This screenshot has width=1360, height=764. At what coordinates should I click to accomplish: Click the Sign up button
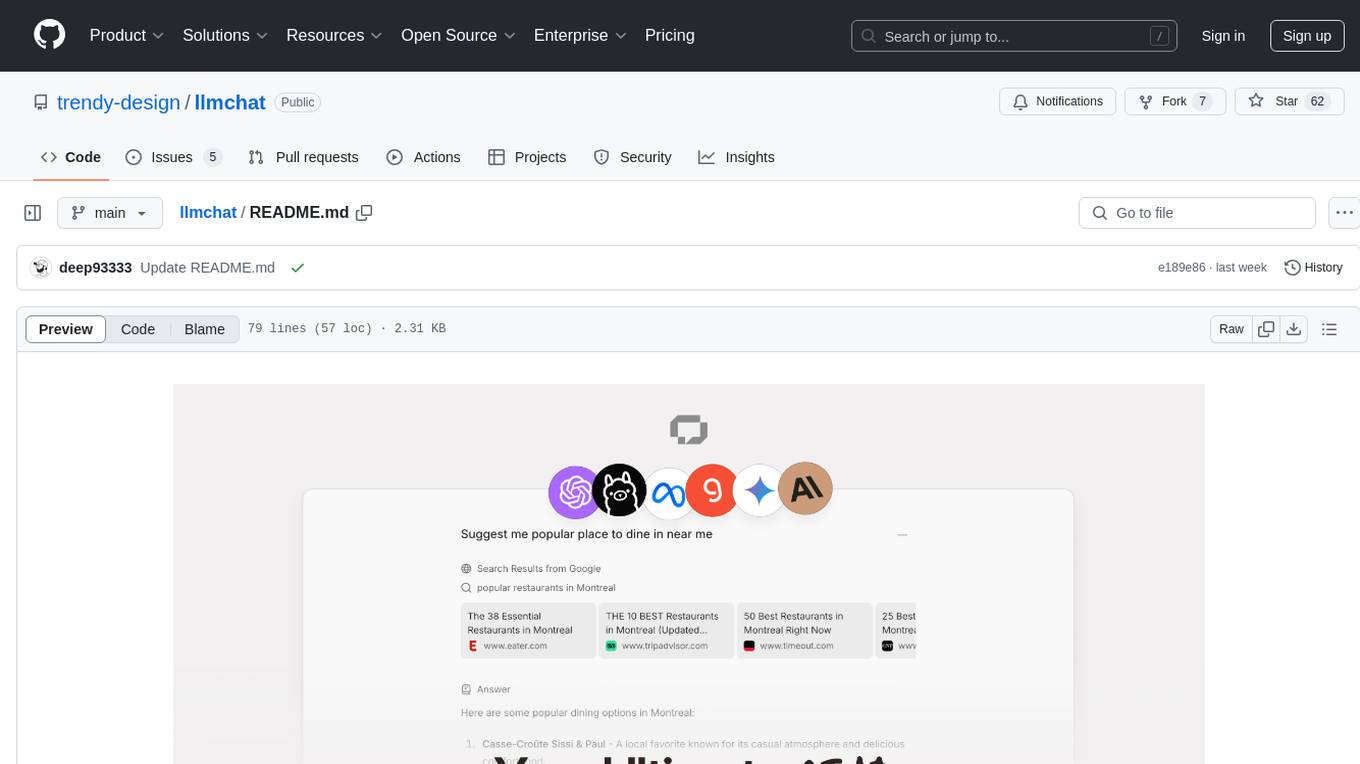click(x=1307, y=36)
